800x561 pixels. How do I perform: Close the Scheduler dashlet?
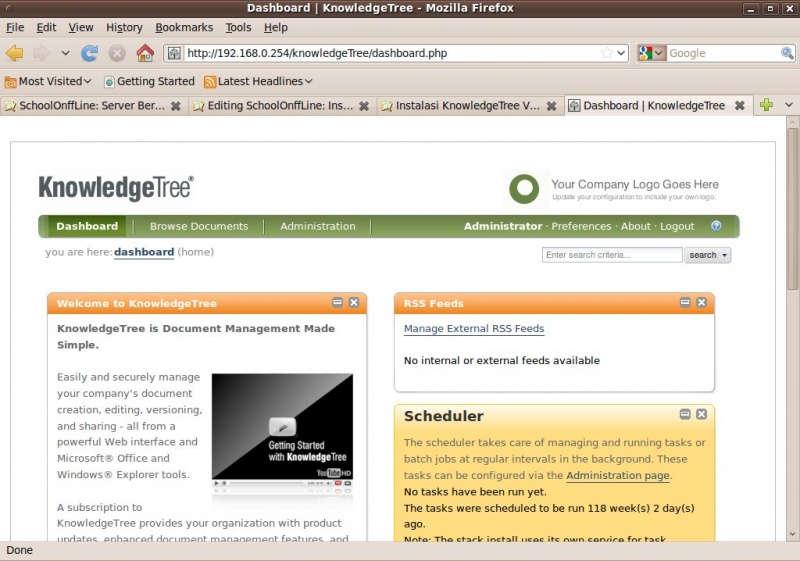[x=702, y=414]
